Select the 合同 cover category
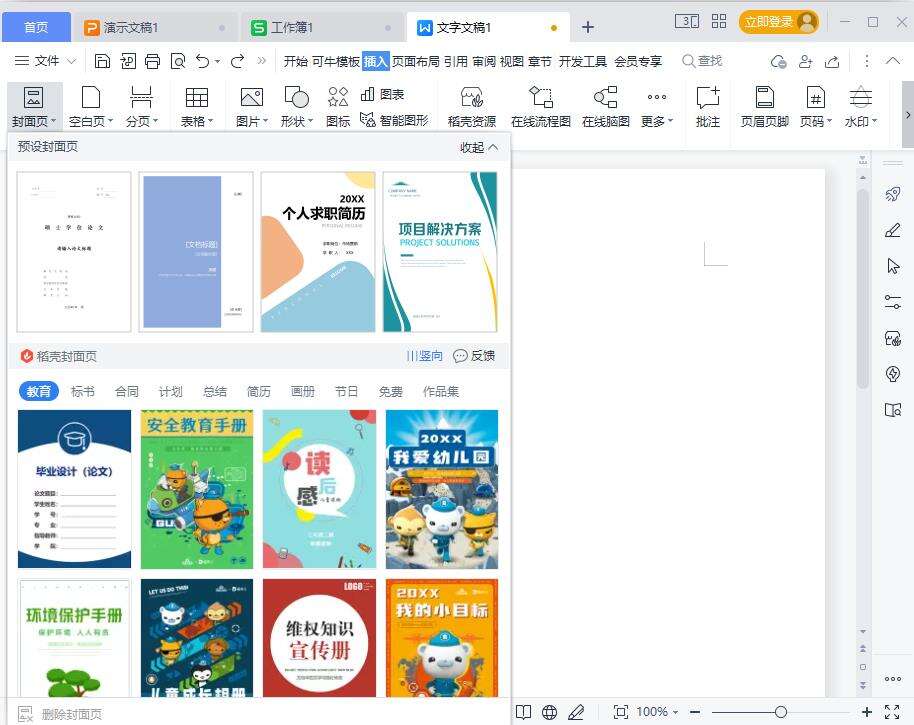This screenshot has height=725, width=914. [126, 391]
